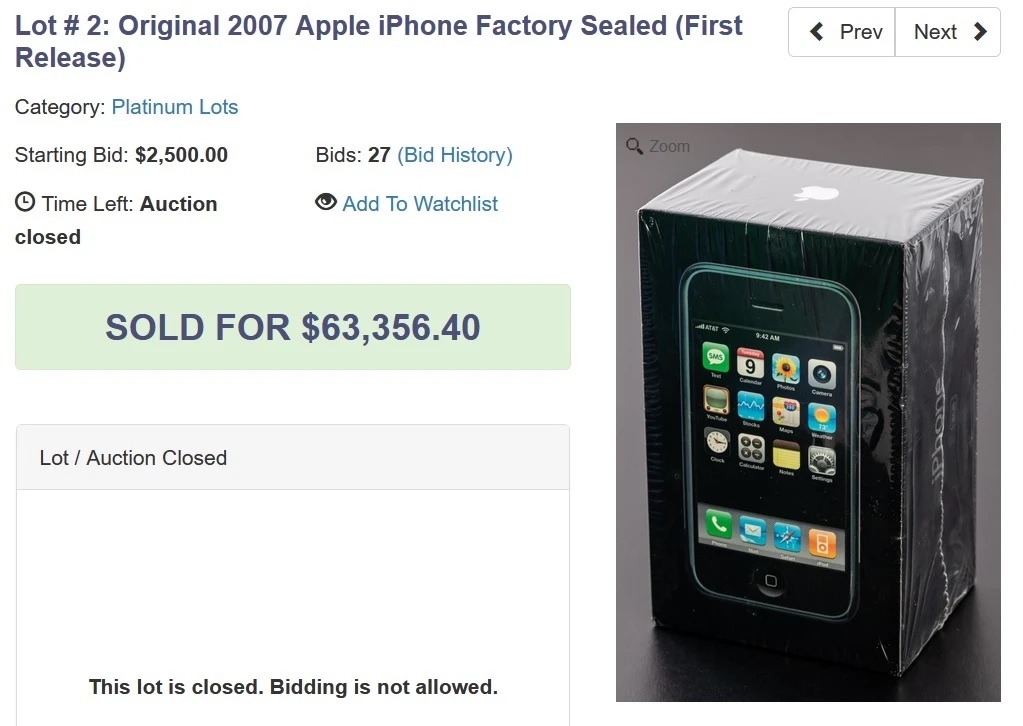1023x726 pixels.
Task: Add this iPhone lot to your watchlist
Action: 419,203
